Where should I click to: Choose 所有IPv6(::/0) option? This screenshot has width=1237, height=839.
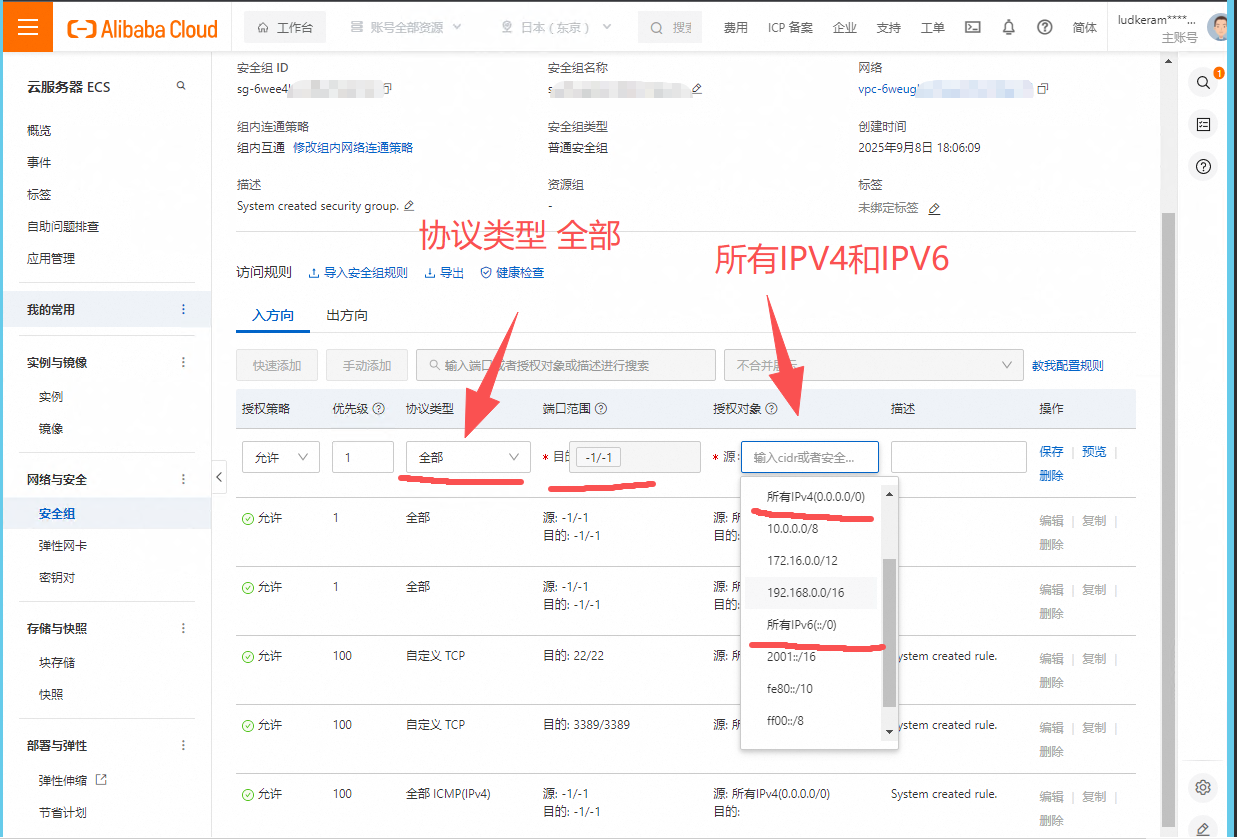click(x=801, y=624)
